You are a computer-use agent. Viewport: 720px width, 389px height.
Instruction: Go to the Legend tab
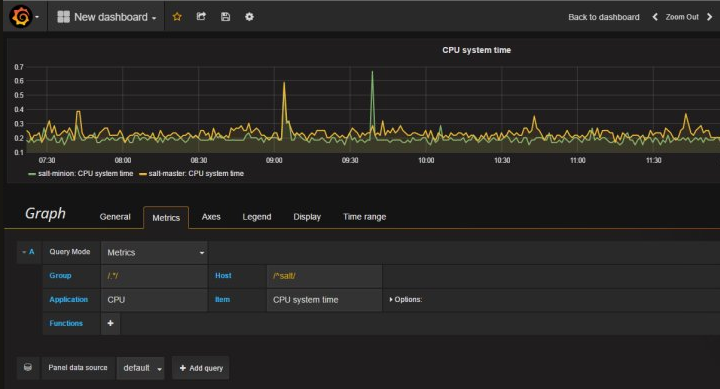(x=257, y=217)
